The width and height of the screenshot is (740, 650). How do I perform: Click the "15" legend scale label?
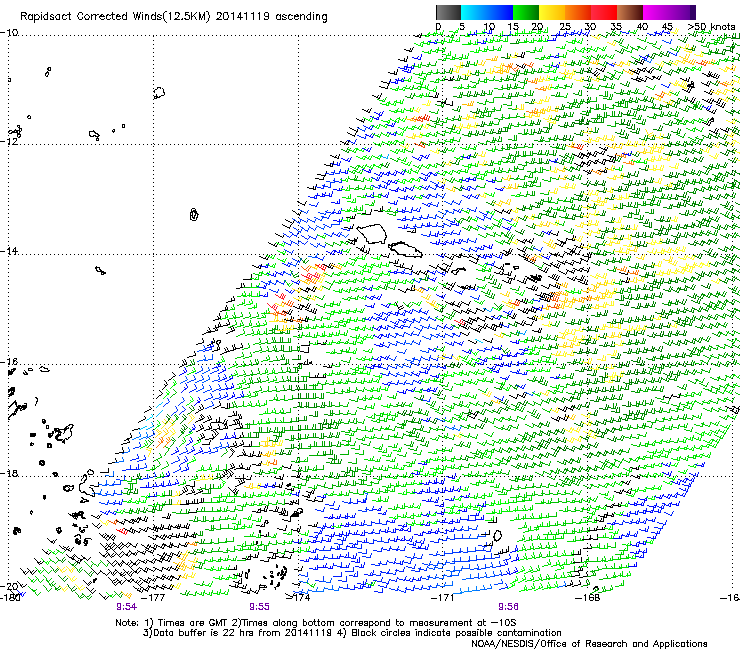click(513, 27)
